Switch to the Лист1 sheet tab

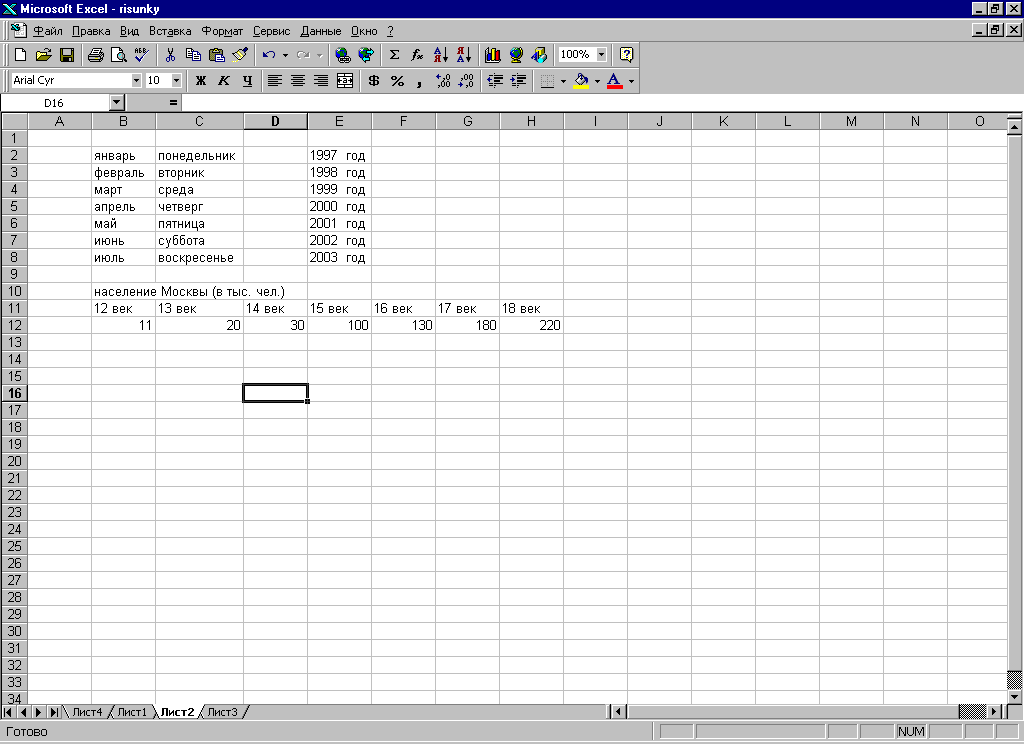click(133, 712)
